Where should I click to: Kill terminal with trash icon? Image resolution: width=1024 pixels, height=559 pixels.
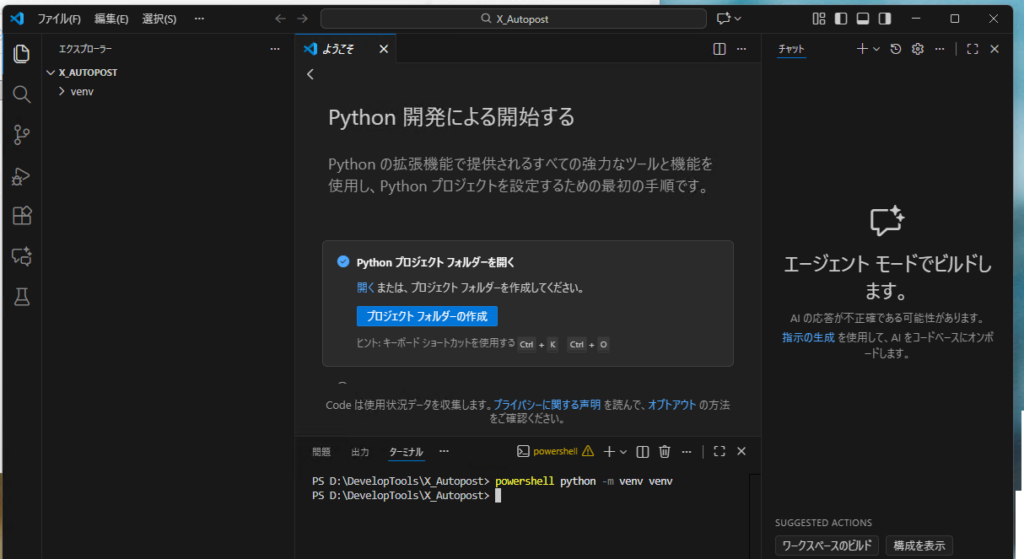[664, 452]
